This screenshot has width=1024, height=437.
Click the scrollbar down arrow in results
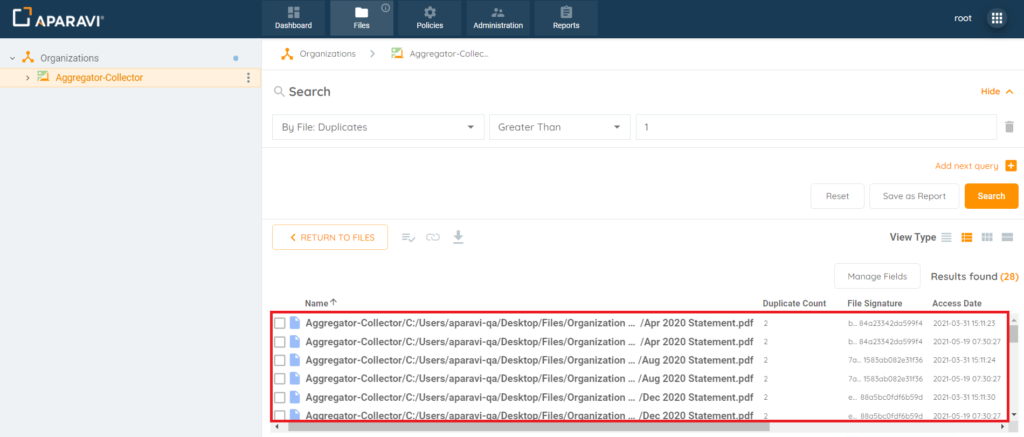[1014, 414]
